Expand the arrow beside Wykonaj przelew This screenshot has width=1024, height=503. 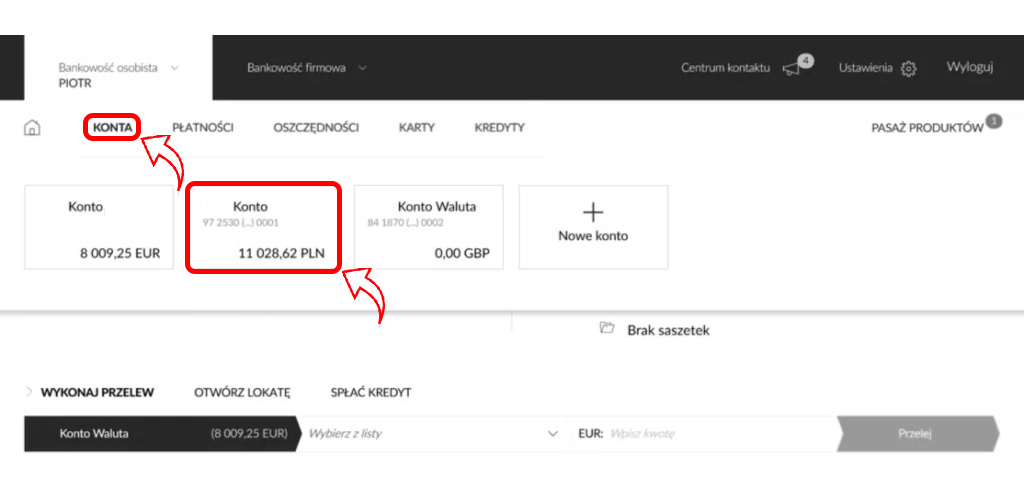click(29, 392)
